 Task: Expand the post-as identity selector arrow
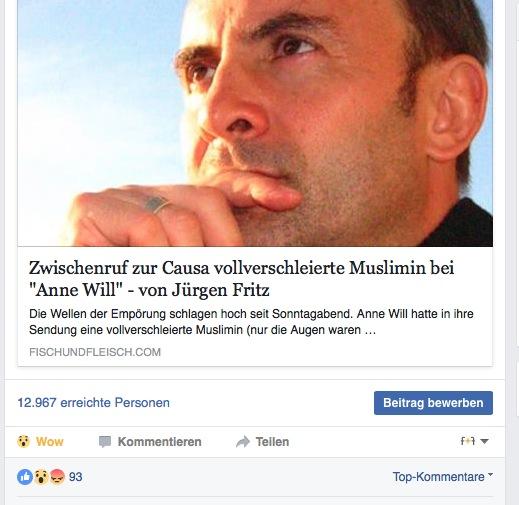484,441
